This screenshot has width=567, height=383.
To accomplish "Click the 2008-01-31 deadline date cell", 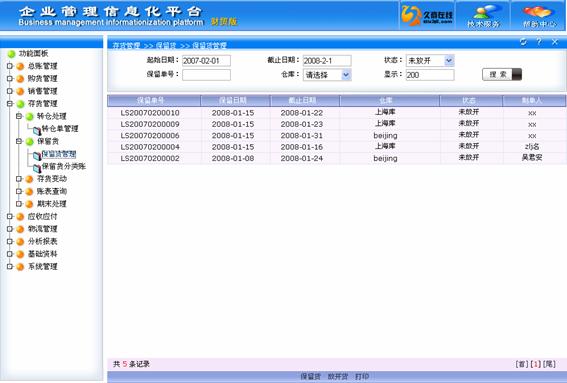I will [x=302, y=136].
